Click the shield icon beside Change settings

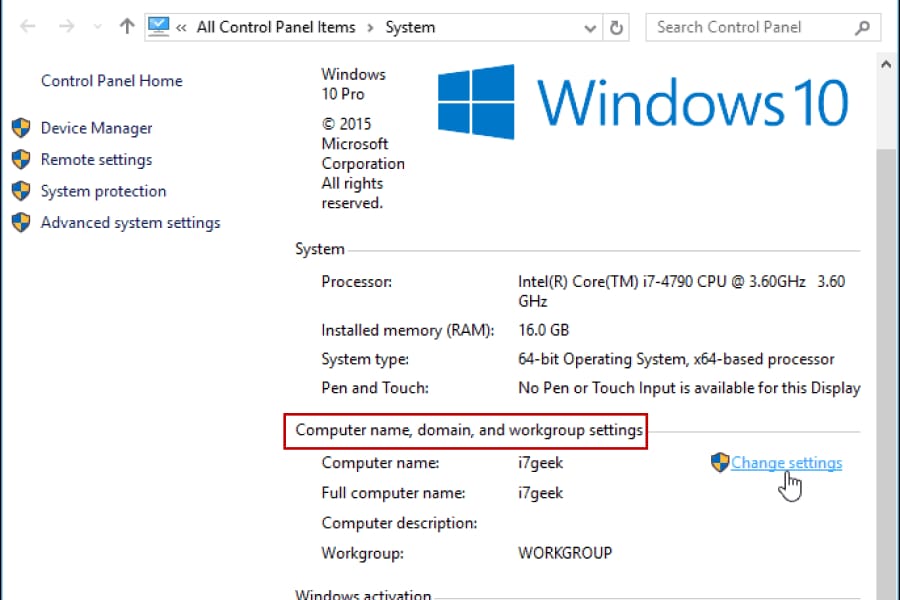[x=720, y=462]
